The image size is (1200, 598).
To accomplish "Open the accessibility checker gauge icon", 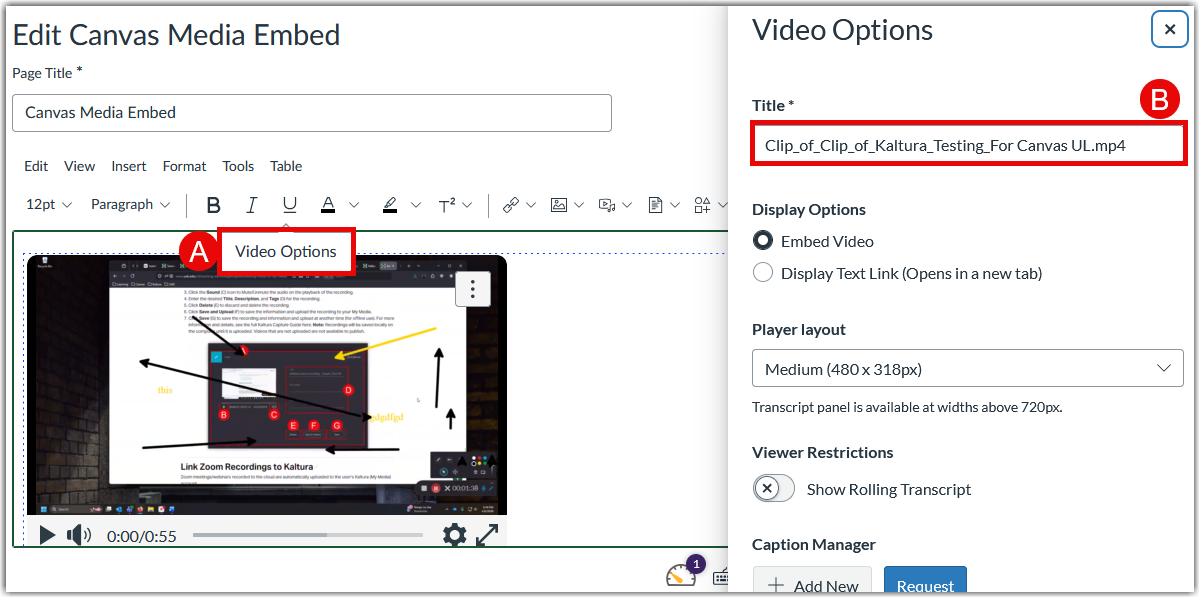I will 682,576.
